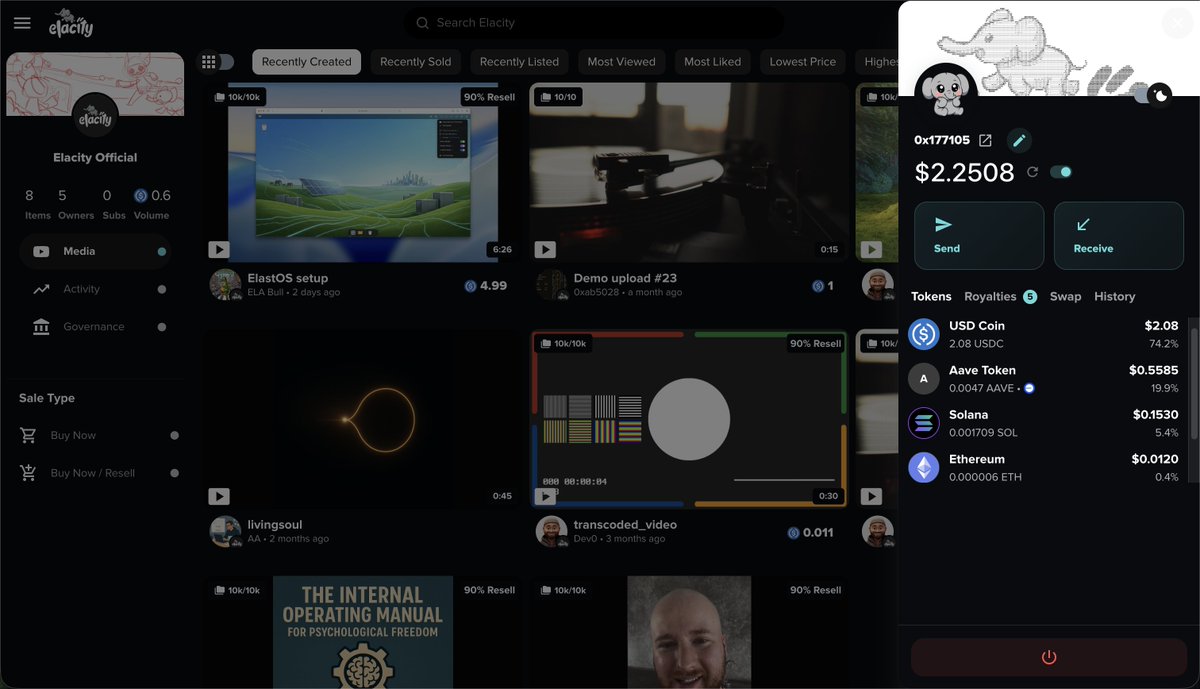Open The Internal Operating Manual thumbnail
The width and height of the screenshot is (1200, 689).
pyautogui.click(x=363, y=632)
